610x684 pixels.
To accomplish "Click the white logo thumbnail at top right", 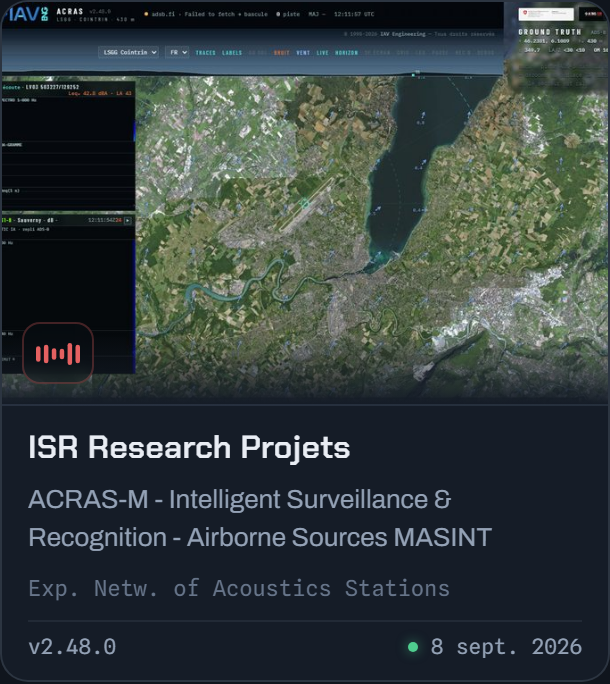I will 546,14.
